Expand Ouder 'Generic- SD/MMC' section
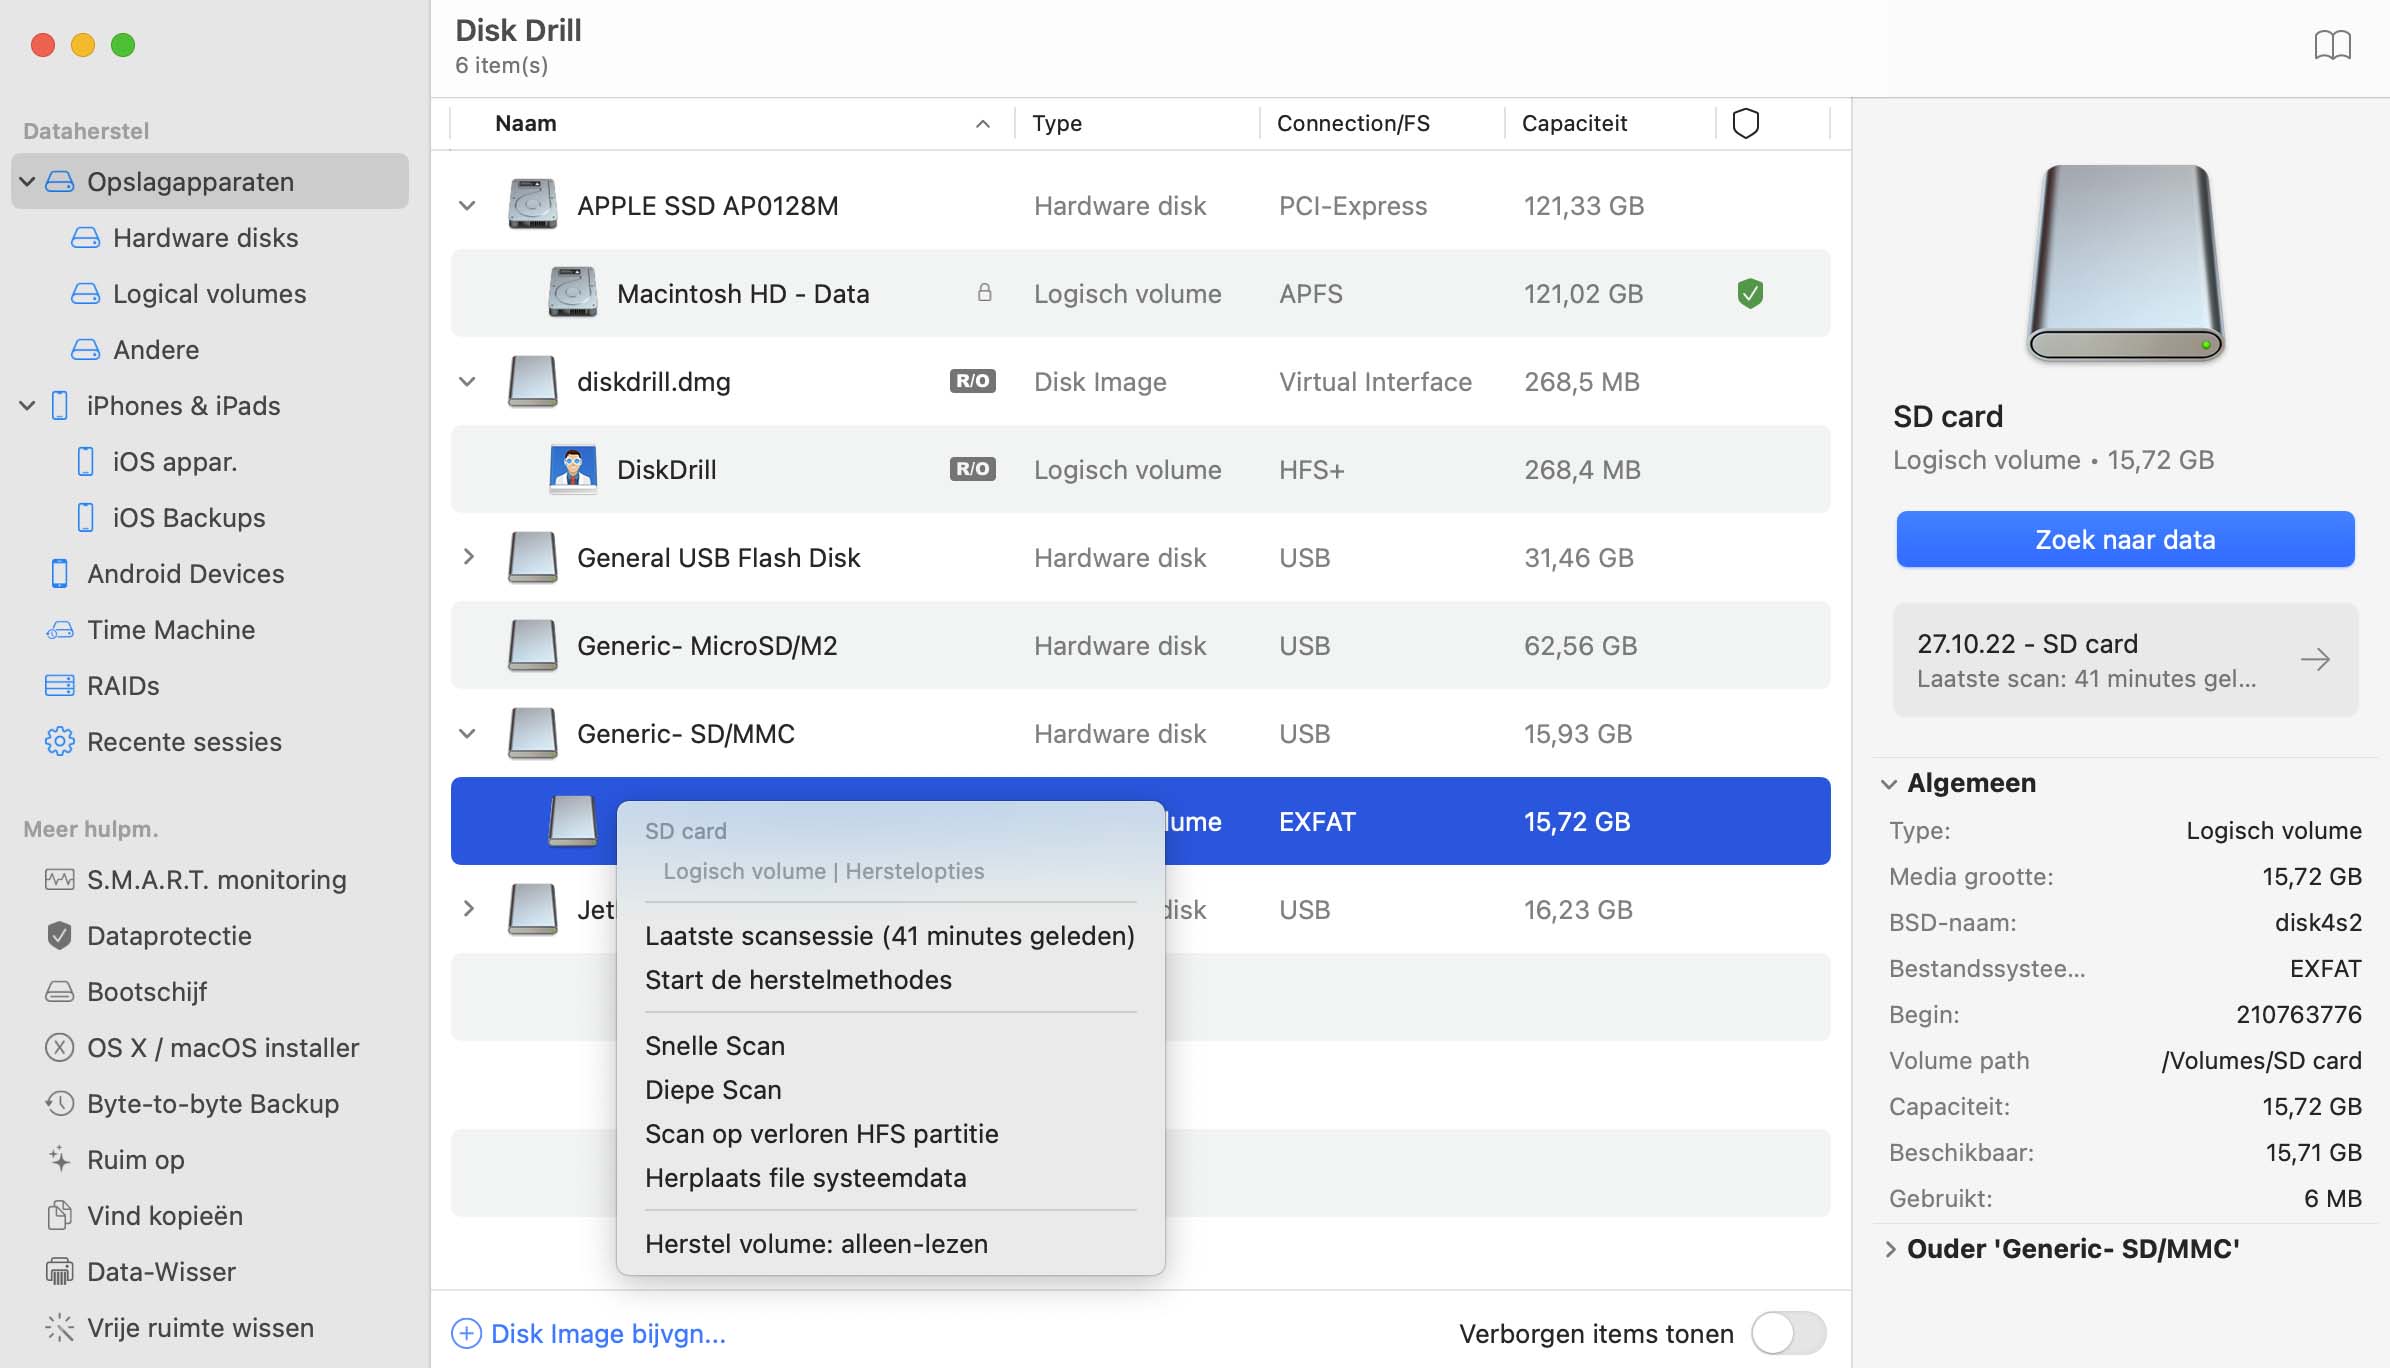Image resolution: width=2390 pixels, height=1368 pixels. pos(1890,1249)
